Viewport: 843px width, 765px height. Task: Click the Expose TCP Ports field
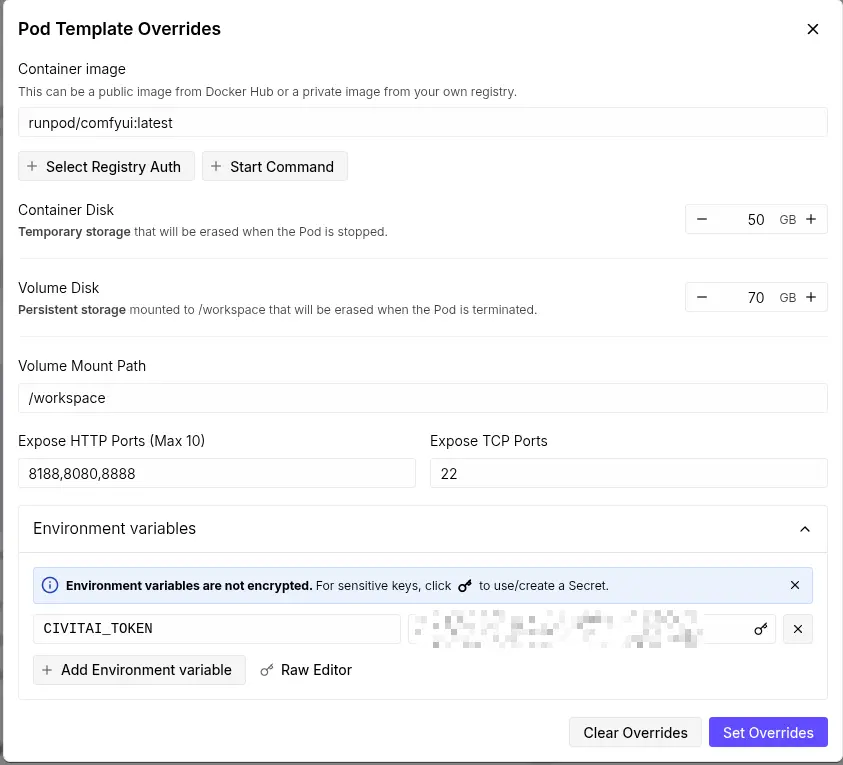[x=628, y=474]
